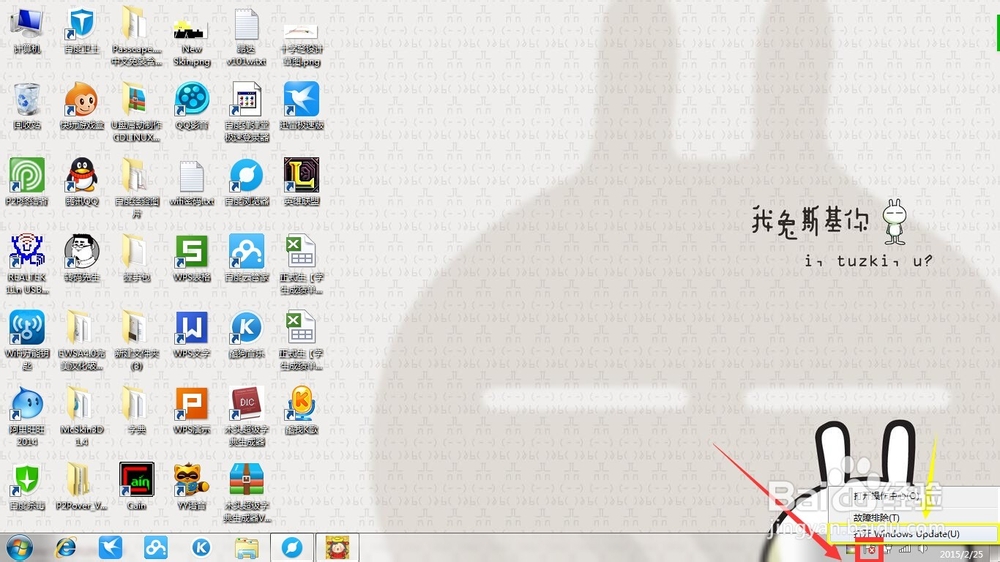Click the volume speaker tray icon
This screenshot has height=562, width=1000.
[922, 550]
